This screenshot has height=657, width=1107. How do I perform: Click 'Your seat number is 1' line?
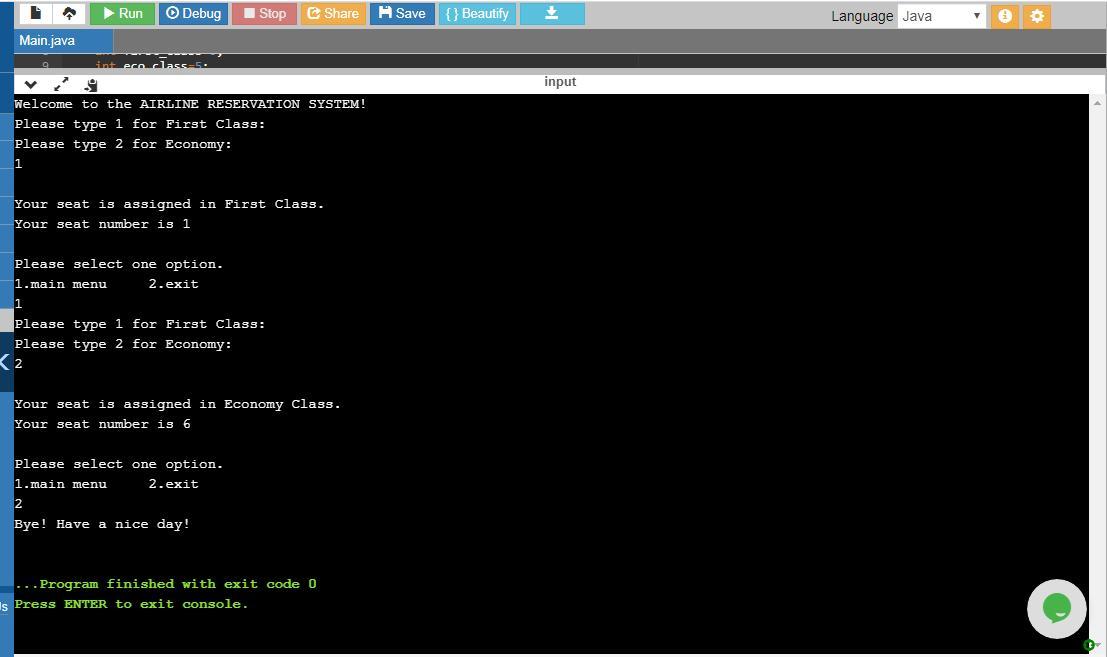[x=102, y=224]
